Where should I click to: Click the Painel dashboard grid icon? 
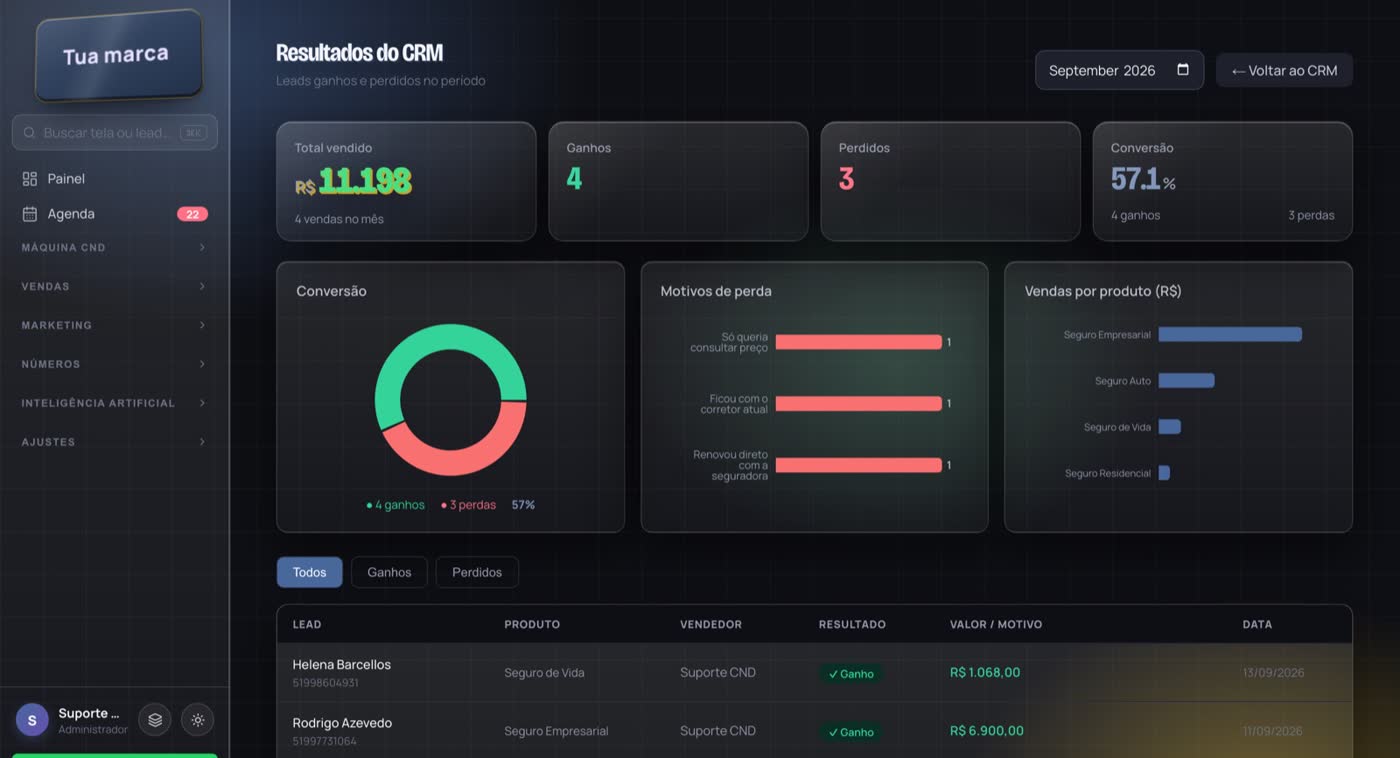coord(30,179)
